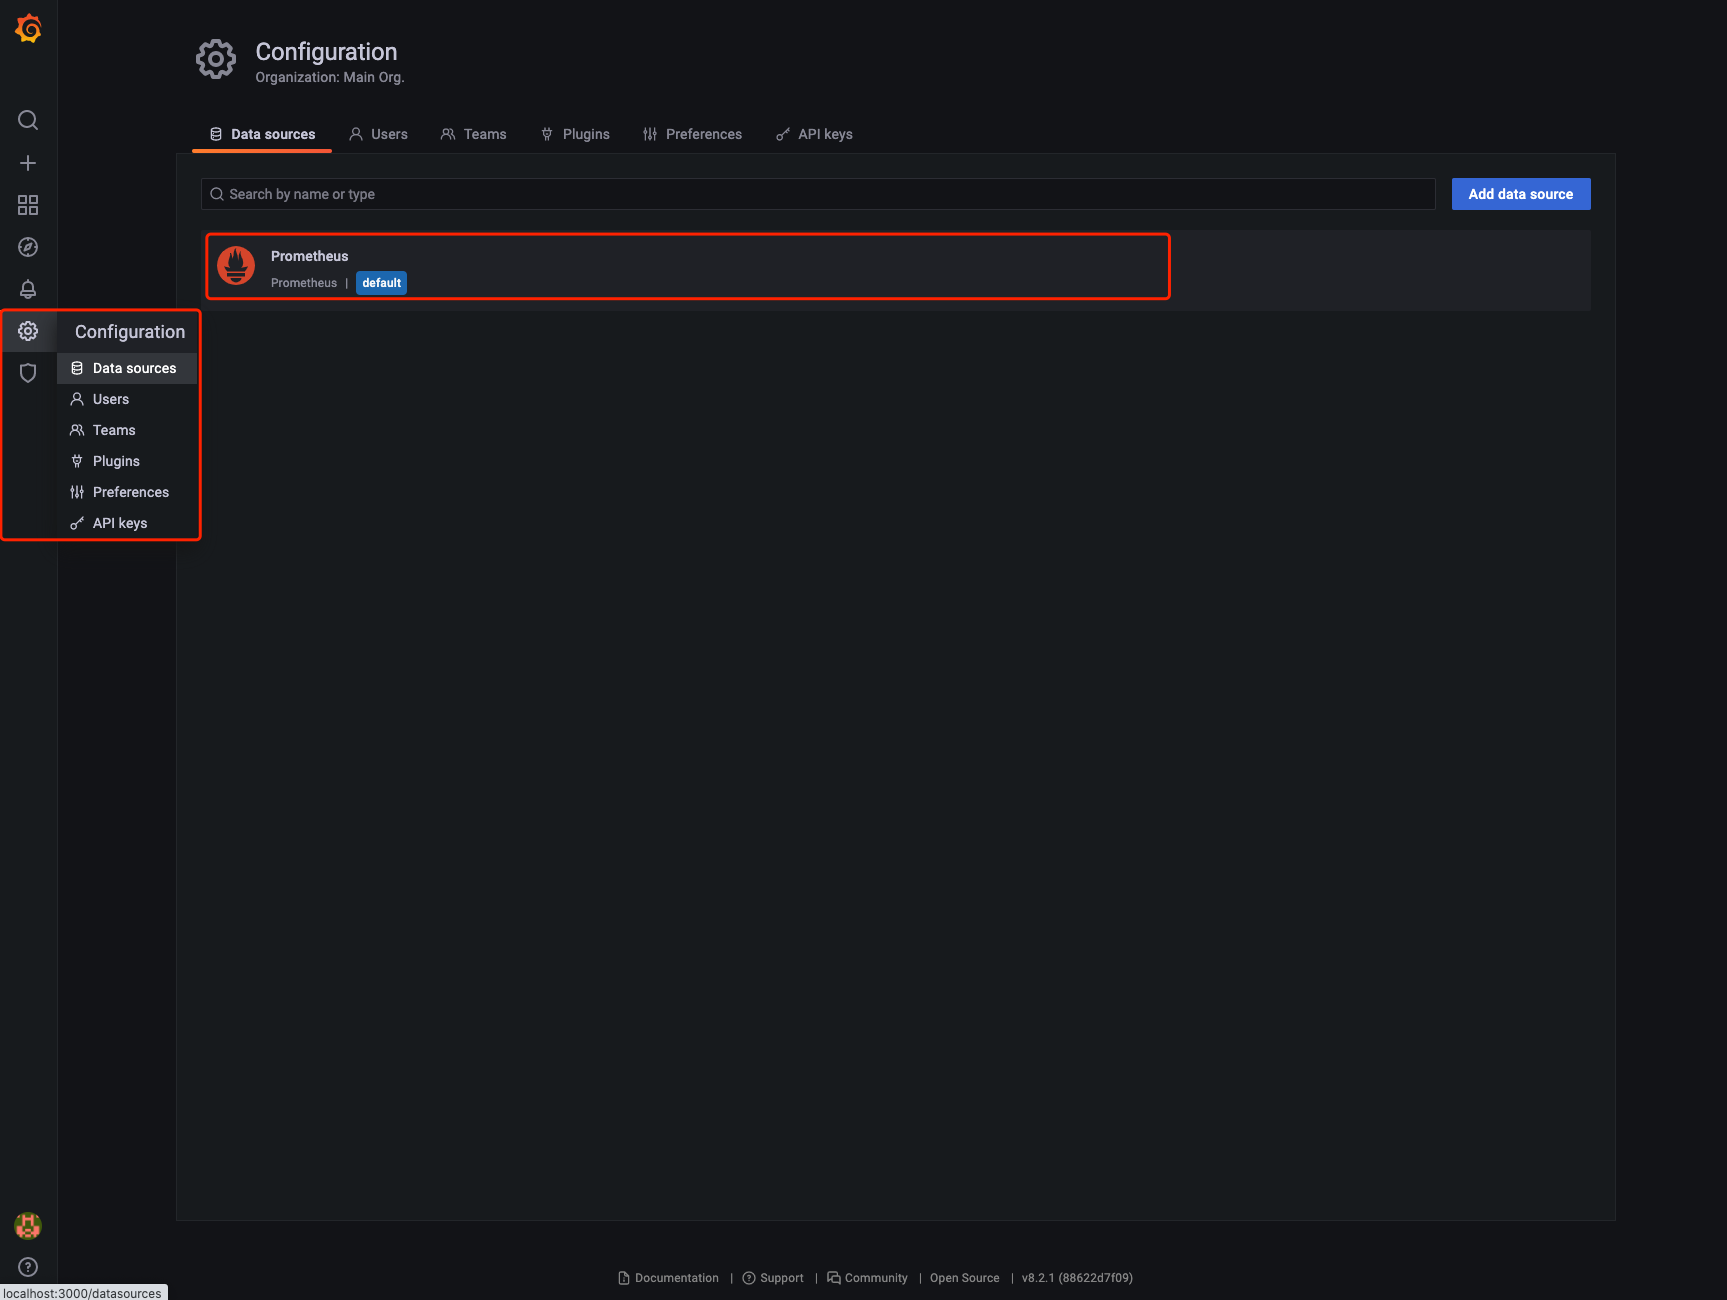Viewport: 1727px width, 1300px height.
Task: Click the large Configuration gear header icon
Action: [216, 60]
